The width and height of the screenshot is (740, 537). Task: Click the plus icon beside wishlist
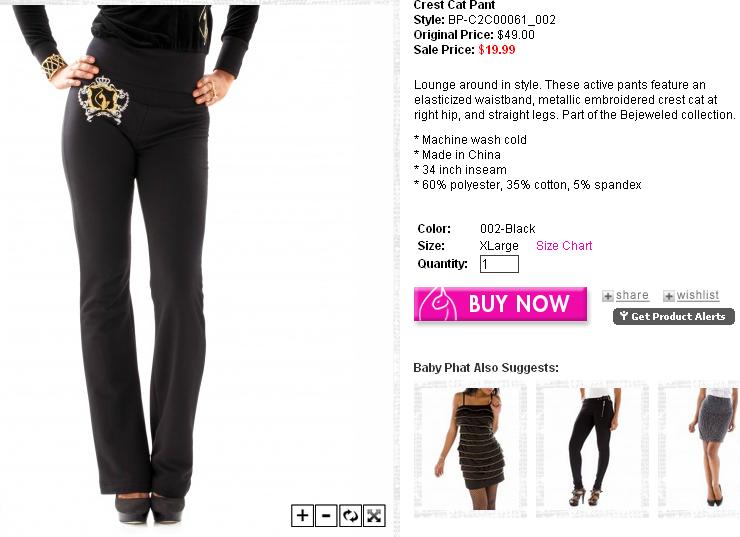click(669, 296)
